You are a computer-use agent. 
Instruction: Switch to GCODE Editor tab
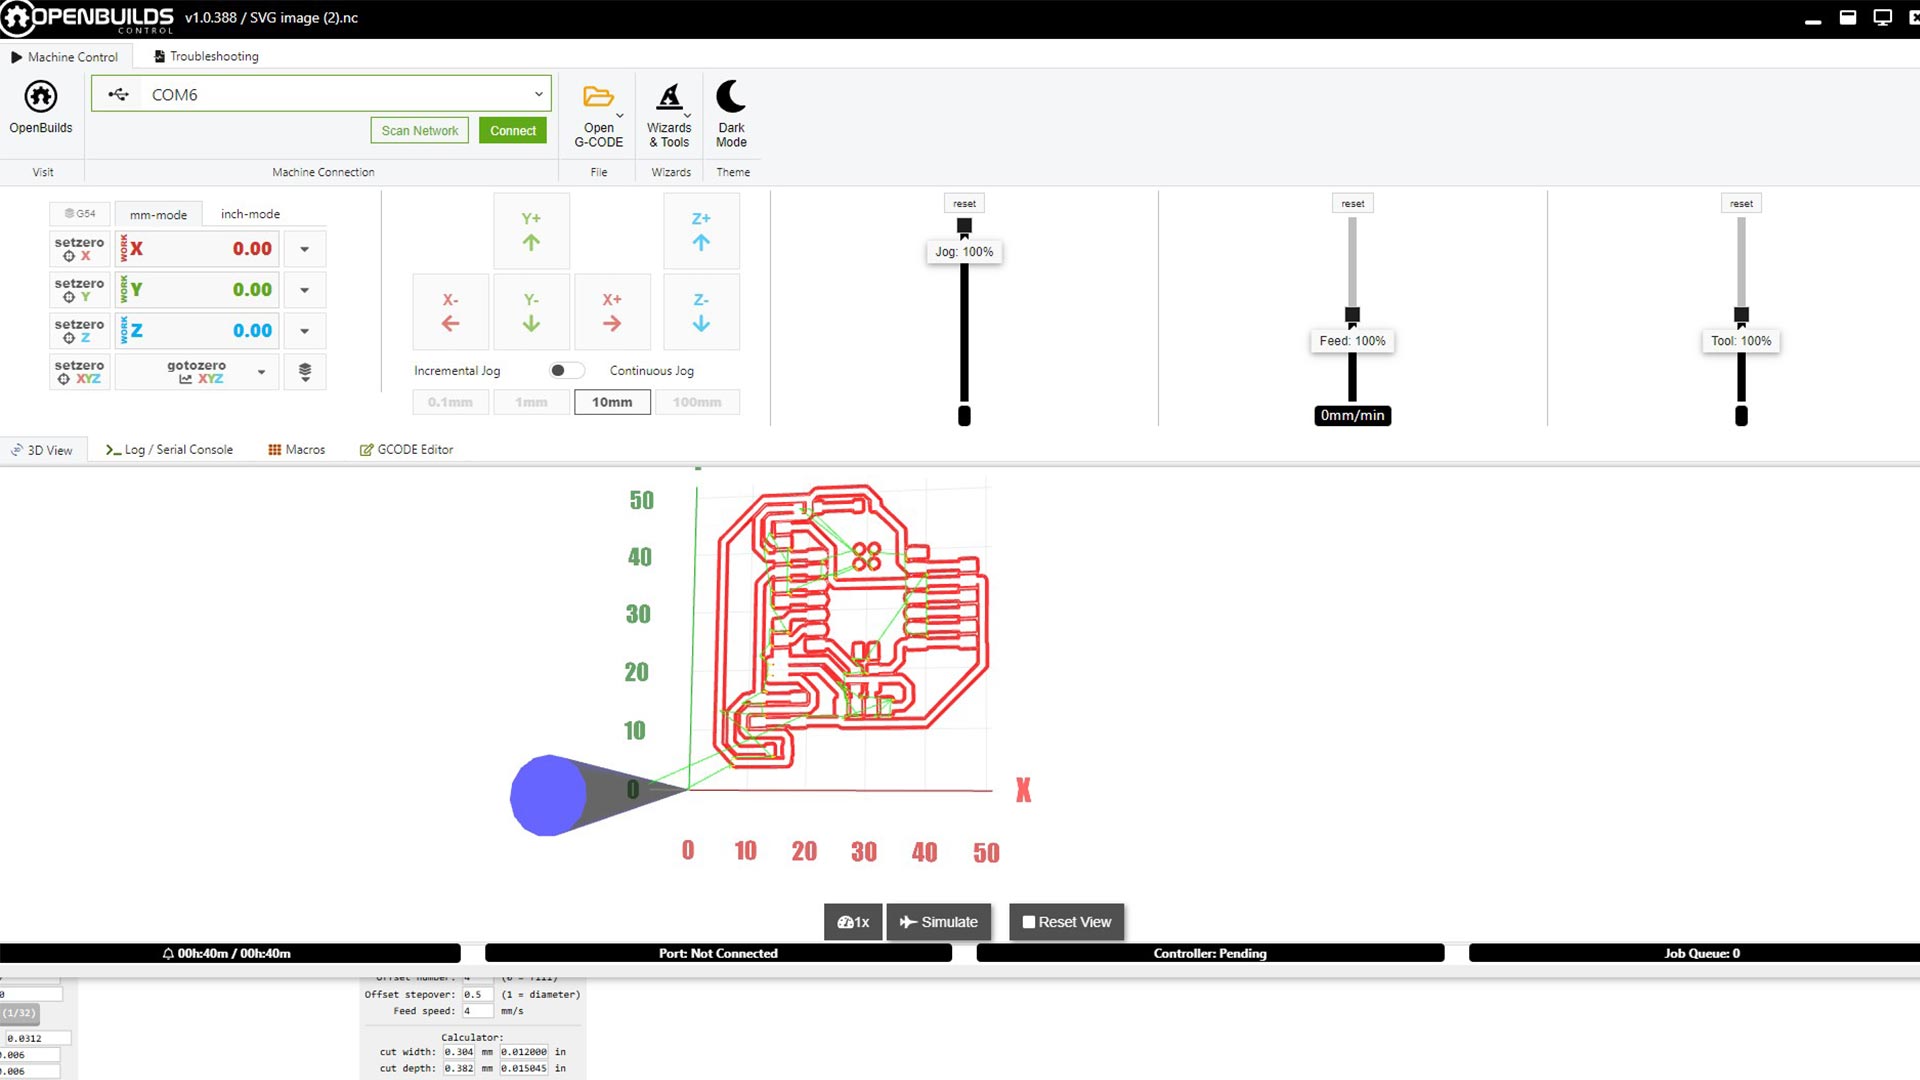(x=406, y=450)
